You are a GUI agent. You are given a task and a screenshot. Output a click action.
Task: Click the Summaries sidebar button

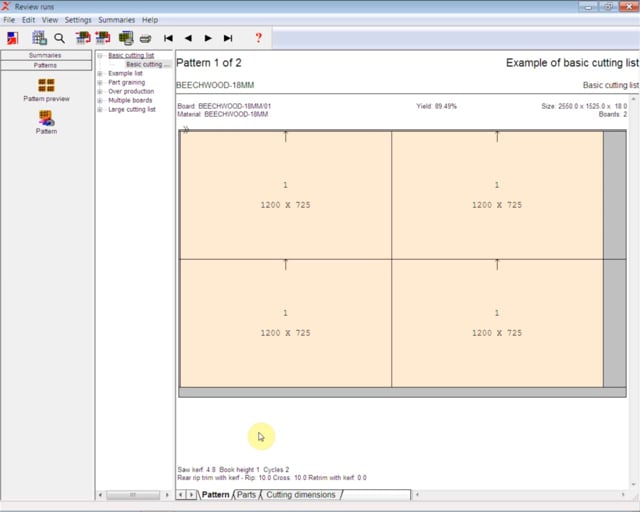coord(46,55)
